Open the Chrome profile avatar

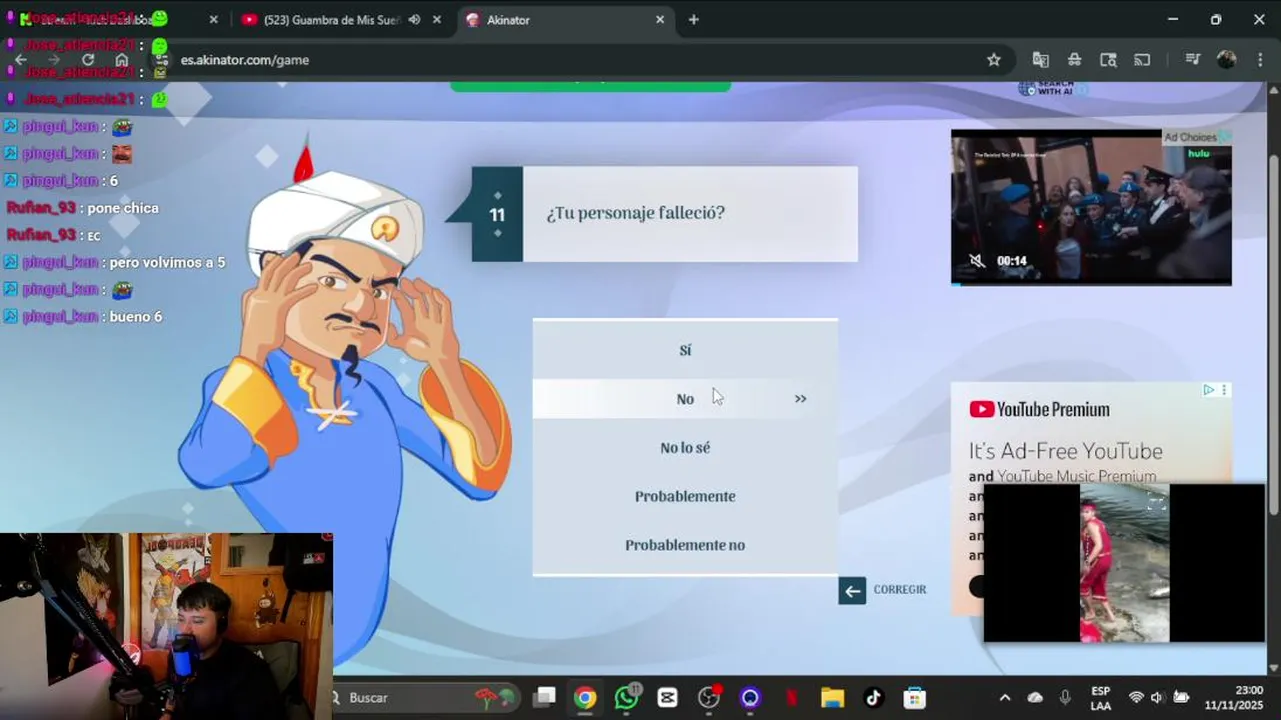click(1226, 60)
